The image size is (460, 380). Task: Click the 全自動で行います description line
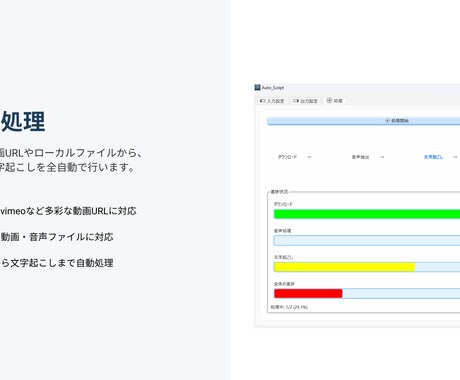click(x=67, y=167)
